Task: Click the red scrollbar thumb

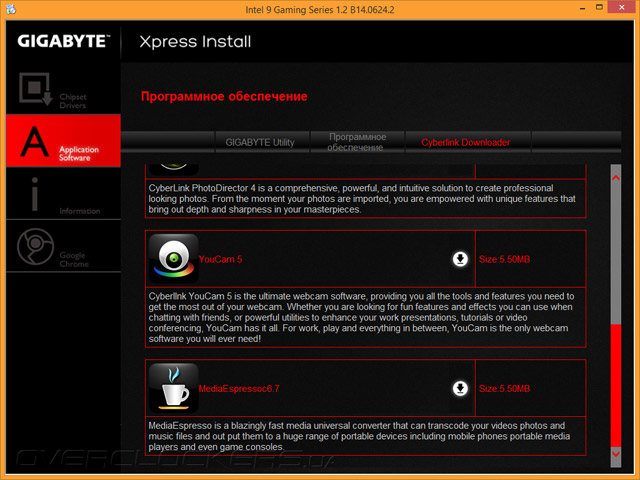Action: (616, 386)
